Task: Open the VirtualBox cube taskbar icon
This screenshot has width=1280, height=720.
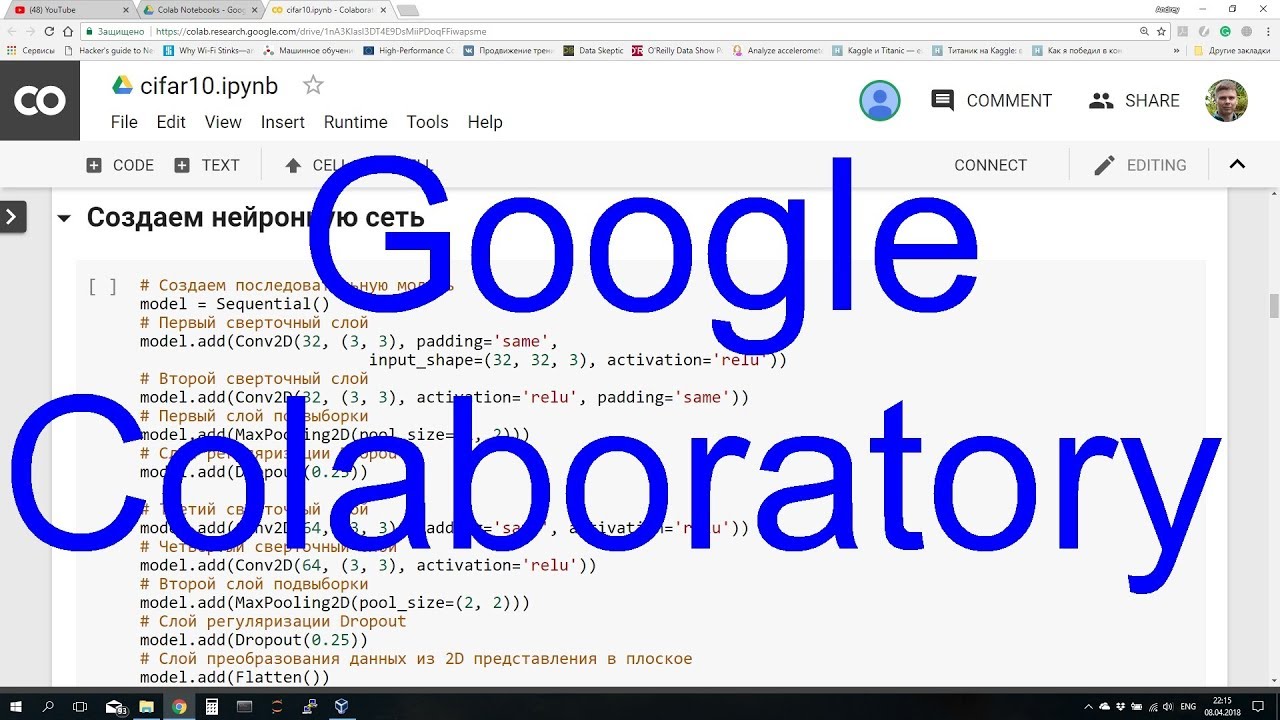Action: point(341,706)
